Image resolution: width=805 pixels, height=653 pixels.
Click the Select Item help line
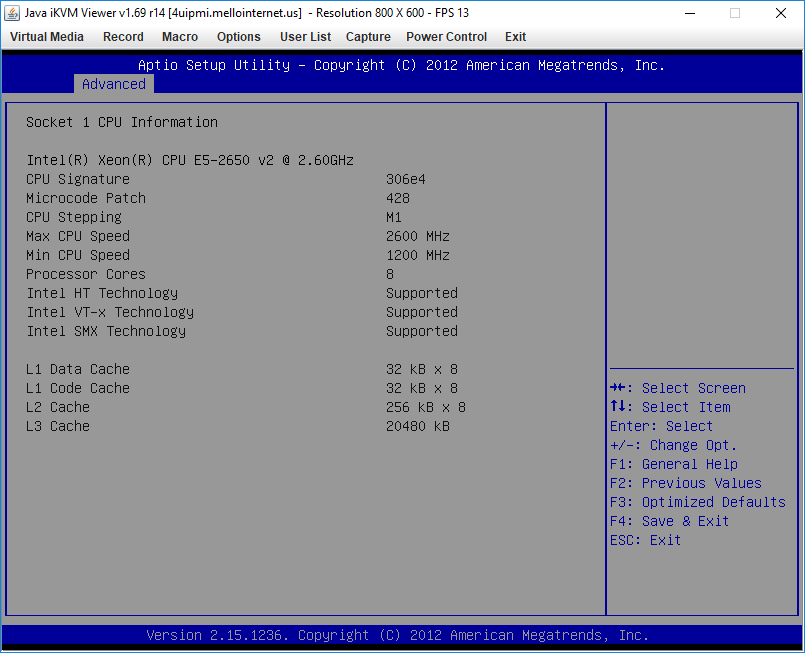pyautogui.click(x=670, y=407)
